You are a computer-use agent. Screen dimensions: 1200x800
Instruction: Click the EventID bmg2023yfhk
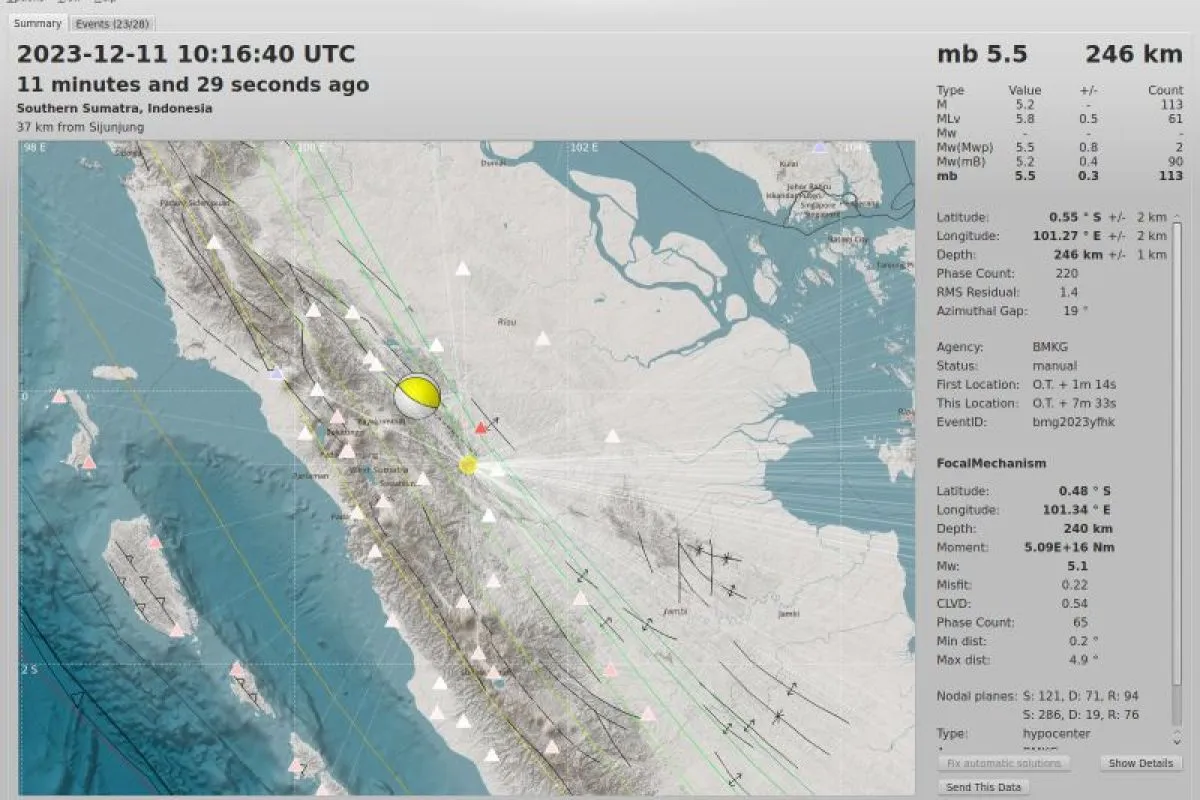tap(1073, 422)
